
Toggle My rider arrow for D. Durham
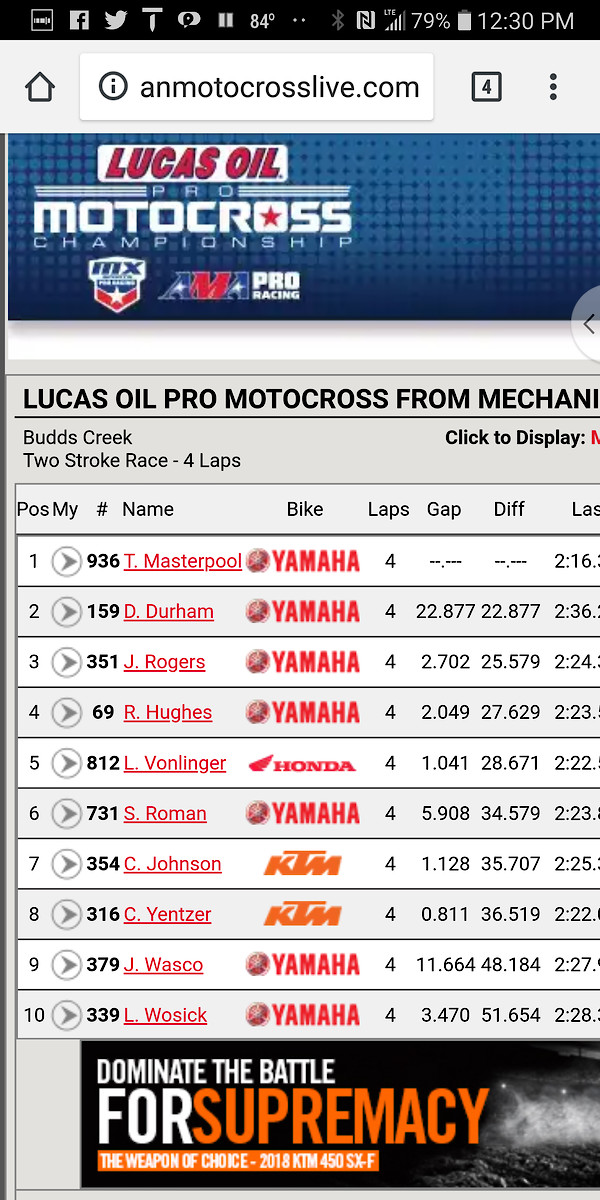[67, 611]
